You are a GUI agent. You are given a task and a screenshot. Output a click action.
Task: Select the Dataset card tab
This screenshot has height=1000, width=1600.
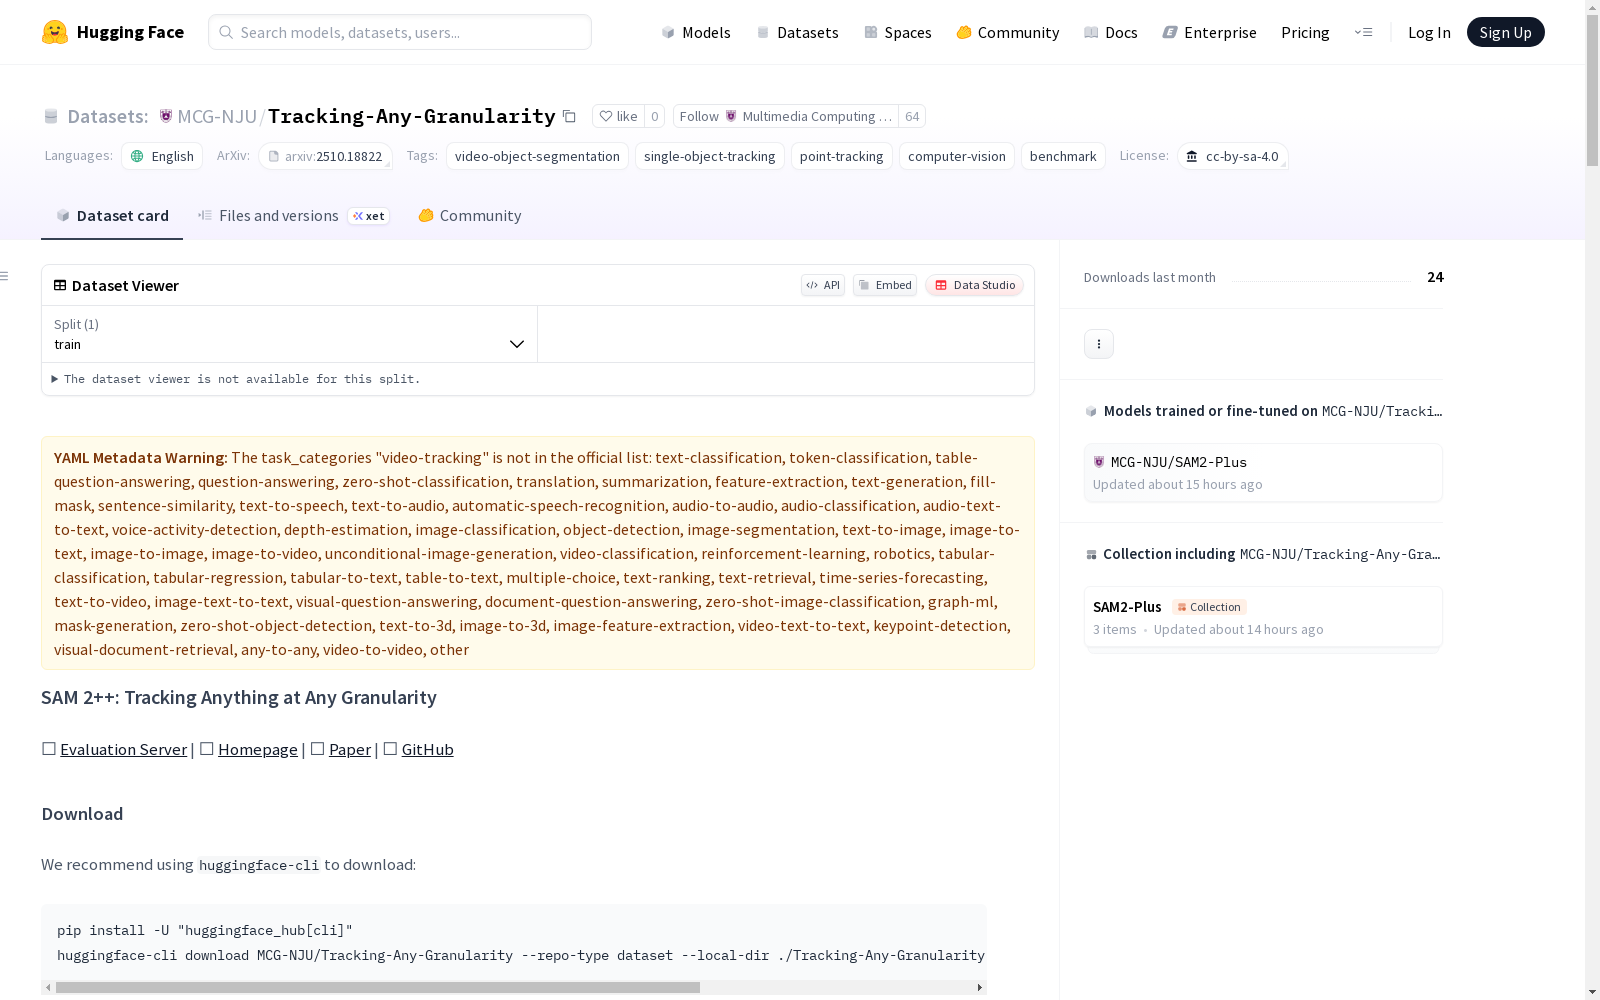click(112, 216)
